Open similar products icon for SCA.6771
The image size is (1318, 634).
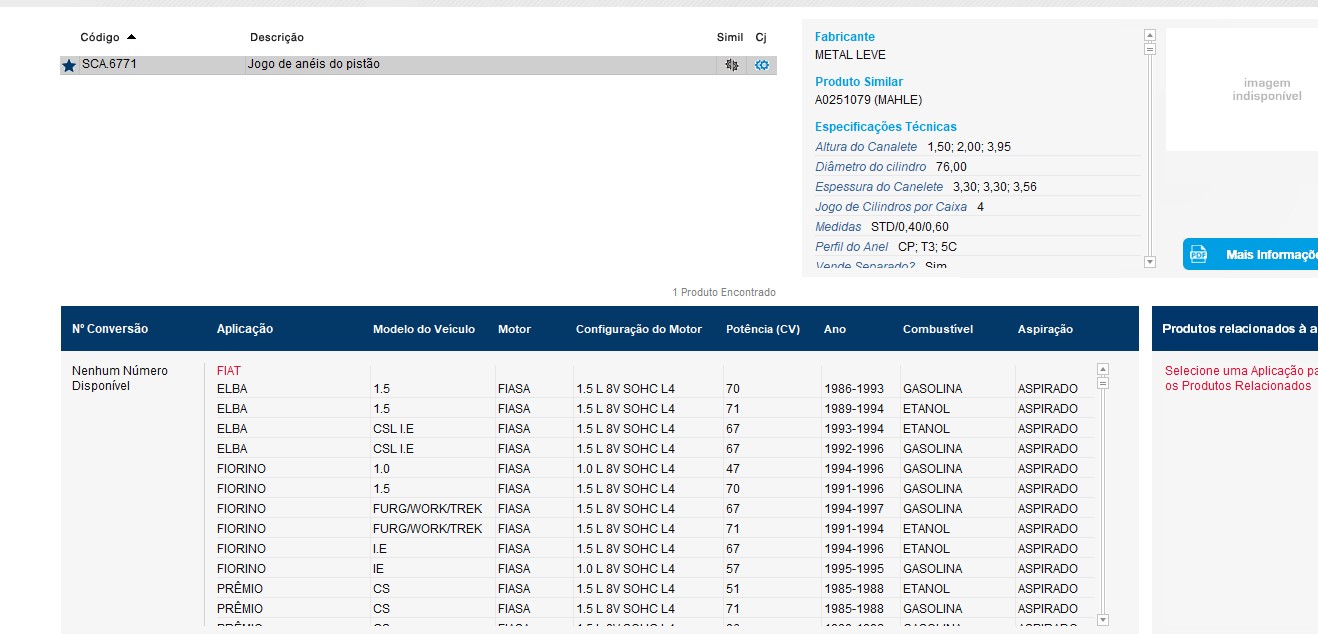pos(732,65)
